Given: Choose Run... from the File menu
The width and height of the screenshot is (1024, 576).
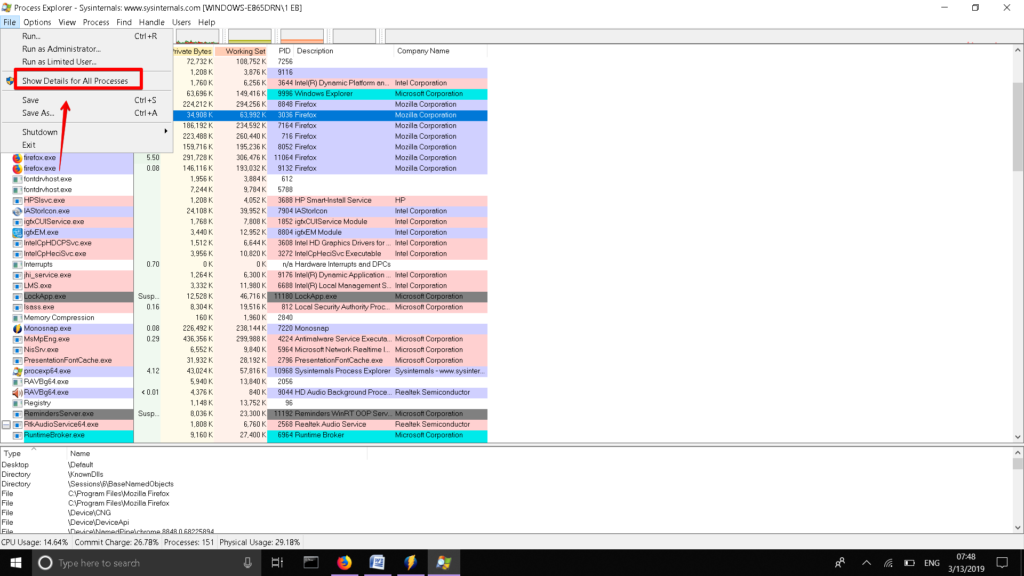Looking at the screenshot, I should tap(87, 37).
